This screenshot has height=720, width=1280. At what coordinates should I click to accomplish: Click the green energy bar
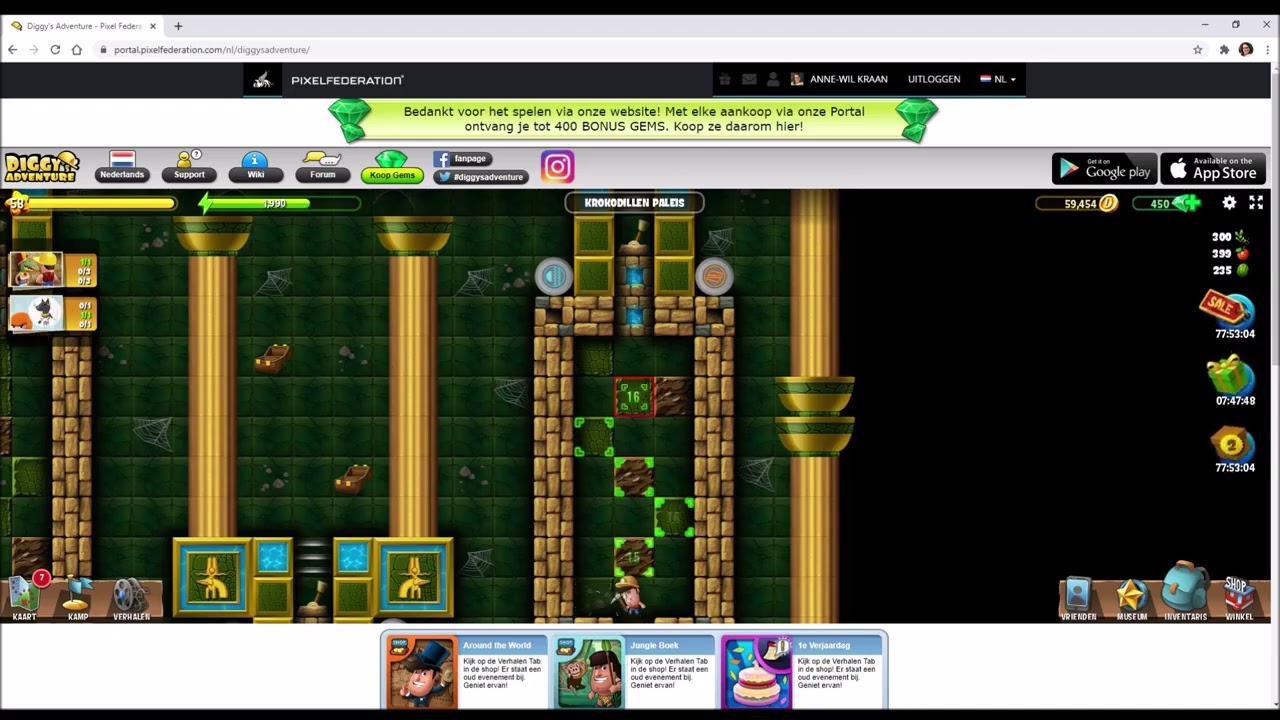click(x=279, y=203)
